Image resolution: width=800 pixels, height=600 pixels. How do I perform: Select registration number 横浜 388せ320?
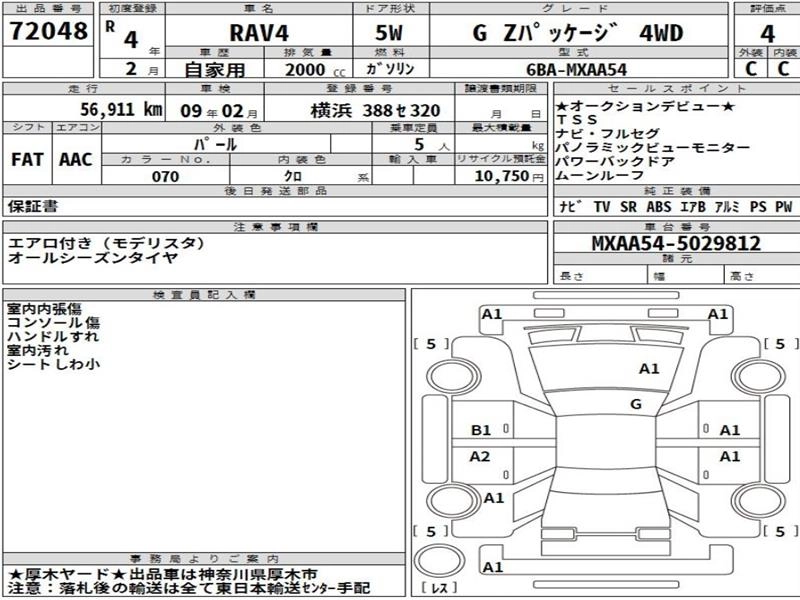pyautogui.click(x=375, y=110)
